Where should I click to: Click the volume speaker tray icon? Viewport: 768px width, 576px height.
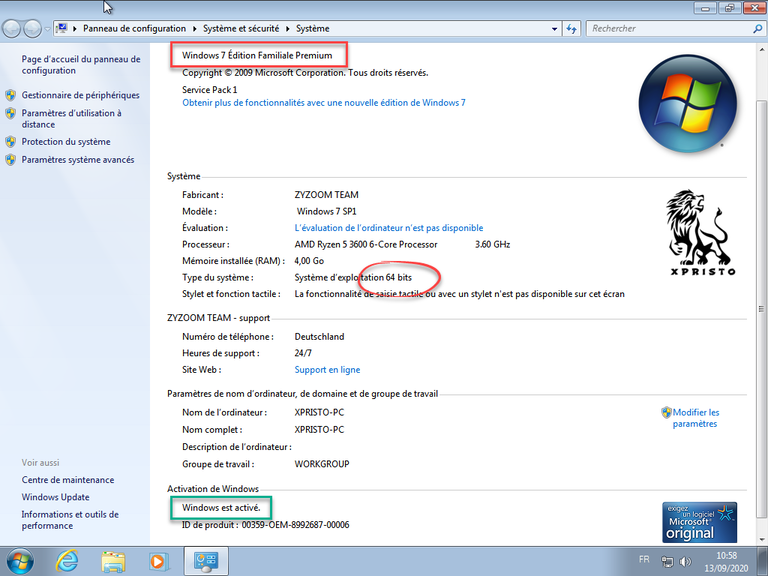pyautogui.click(x=685, y=561)
